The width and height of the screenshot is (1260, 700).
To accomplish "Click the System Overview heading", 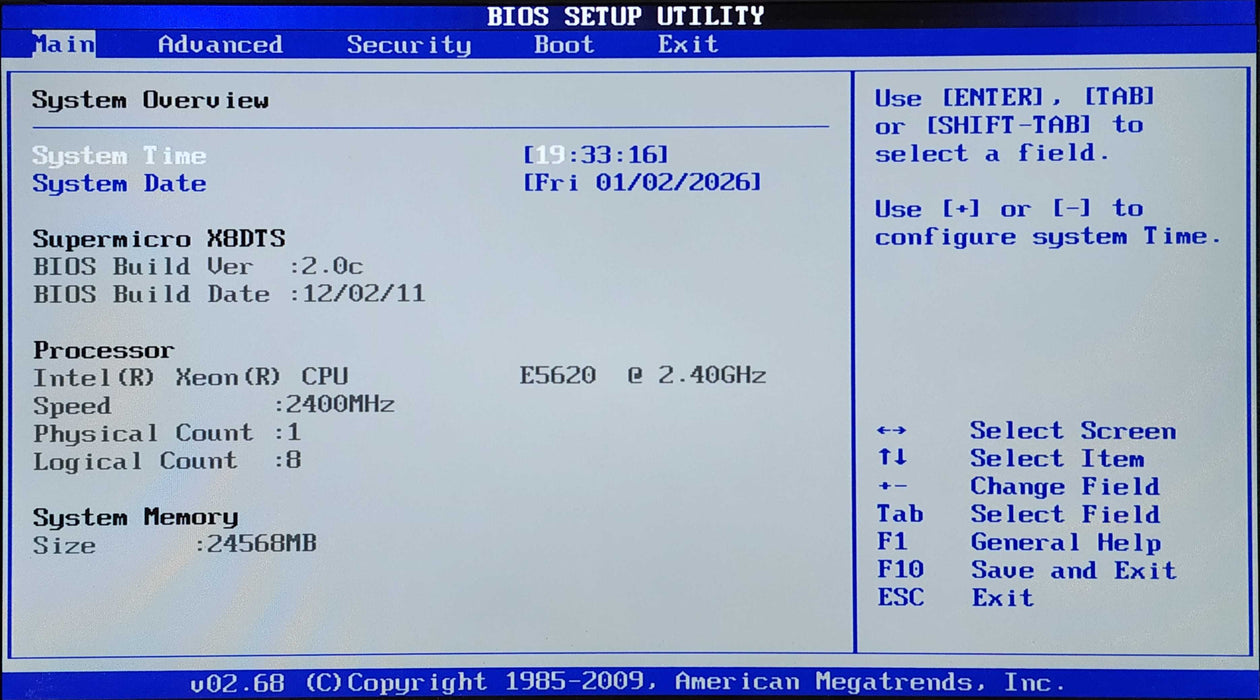I will coord(150,100).
